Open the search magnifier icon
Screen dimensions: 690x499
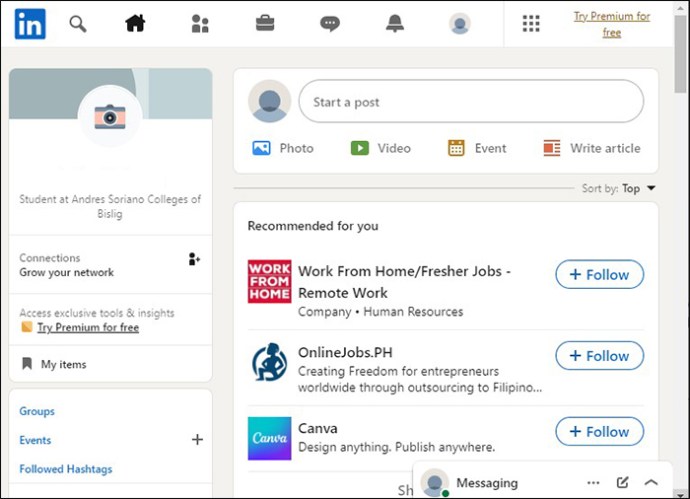(78, 24)
